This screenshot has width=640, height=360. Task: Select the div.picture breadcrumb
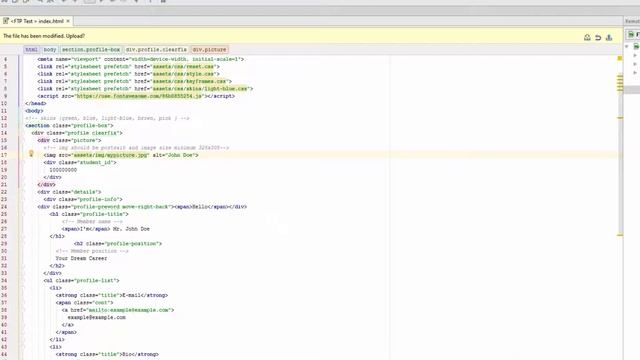[209, 49]
